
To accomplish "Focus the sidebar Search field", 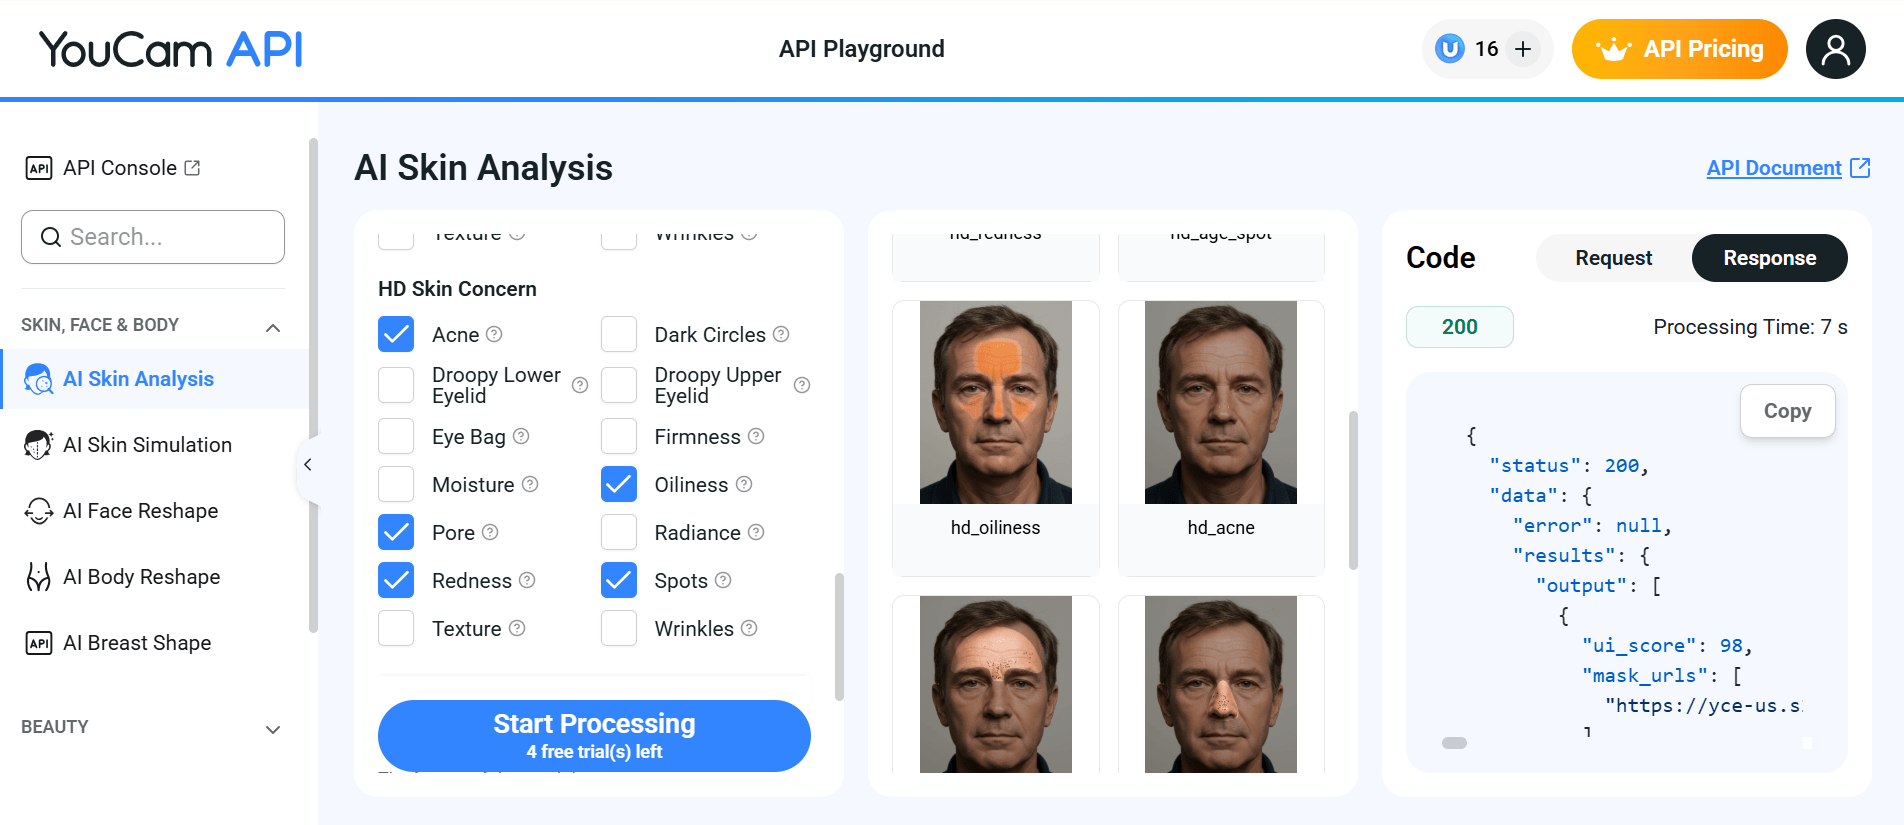I will coord(153,237).
